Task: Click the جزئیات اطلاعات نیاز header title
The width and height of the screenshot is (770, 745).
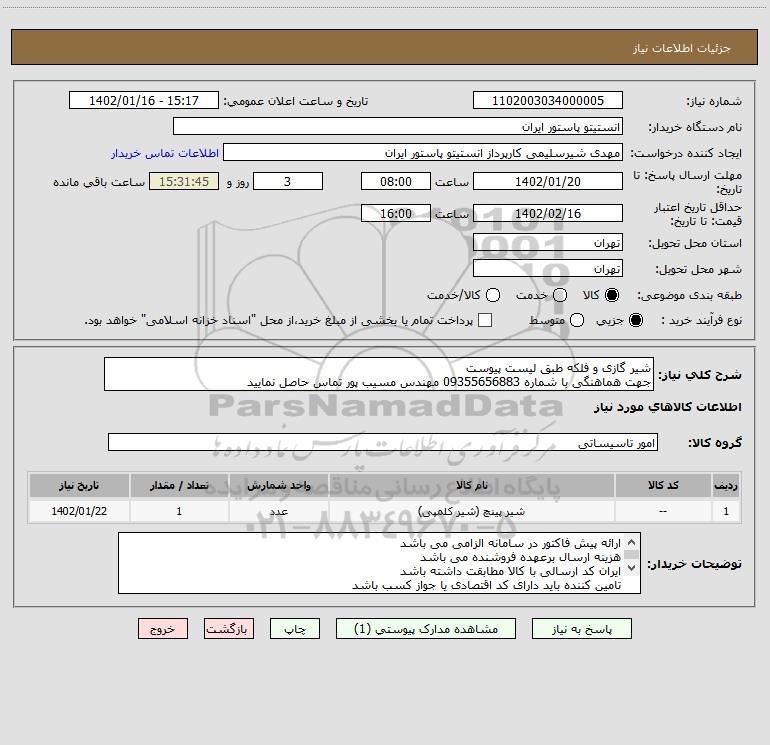Action: pyautogui.click(x=682, y=48)
